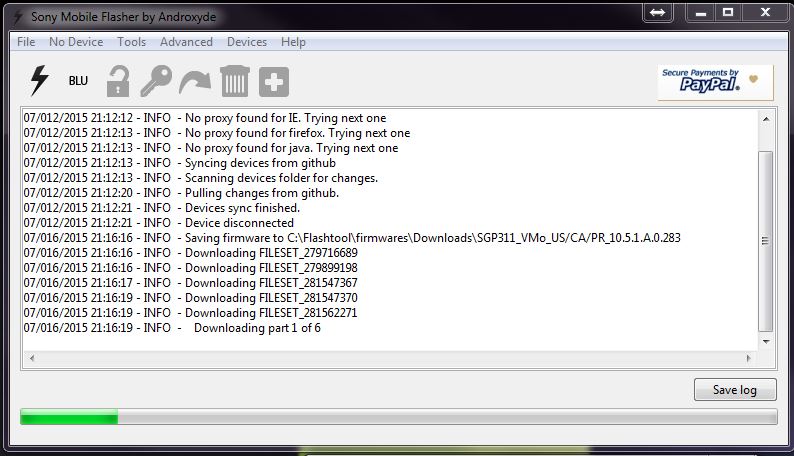Image resolution: width=794 pixels, height=456 pixels.
Task: Click the log vertical scrollbar up arrow
Action: [x=766, y=119]
